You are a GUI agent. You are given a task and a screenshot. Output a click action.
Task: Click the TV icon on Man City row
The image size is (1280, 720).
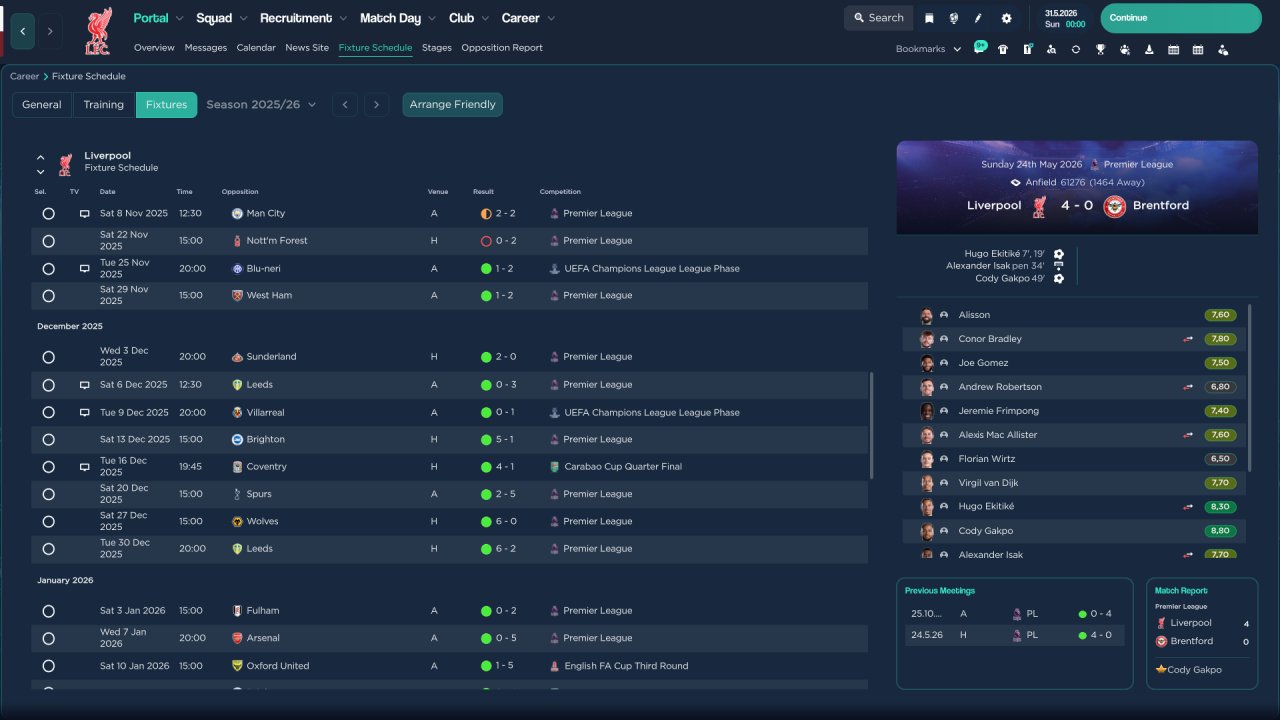coord(85,213)
